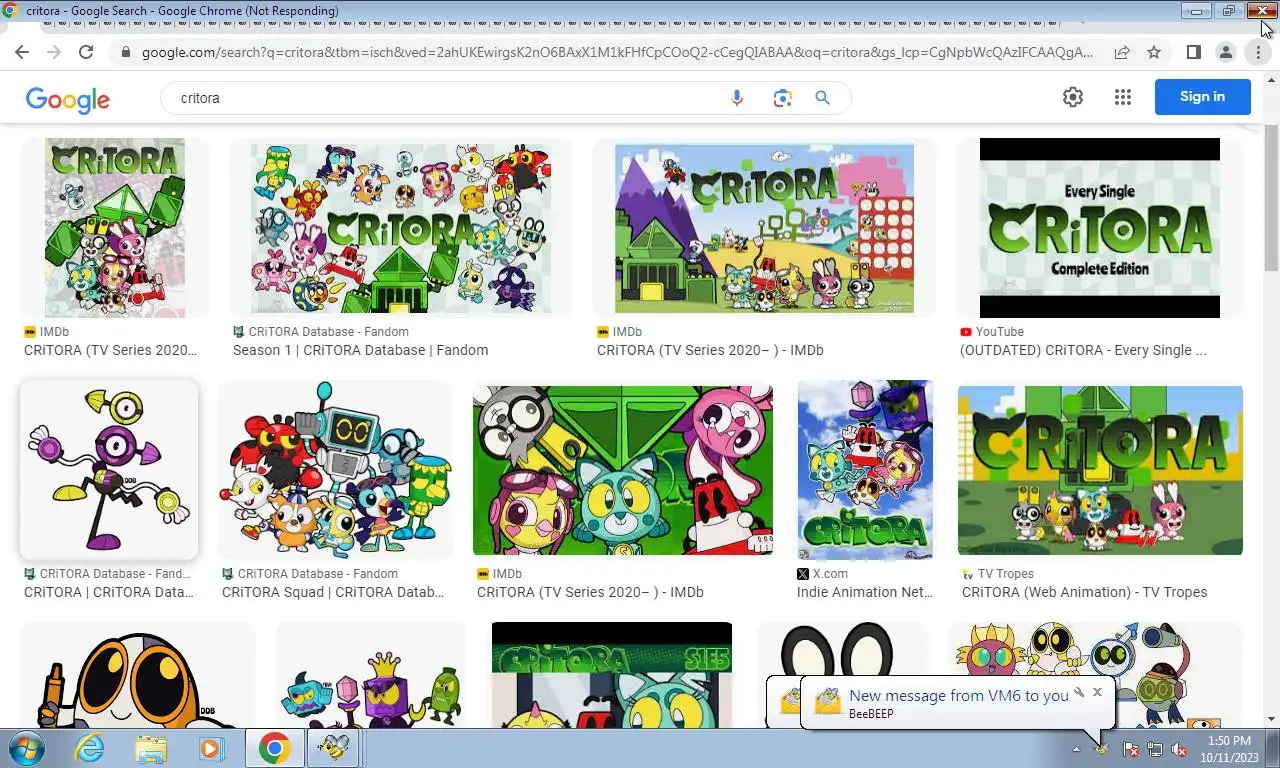Open the S1E5 CRiTORA image thumbnail
The height and width of the screenshot is (768, 1280).
point(612,675)
